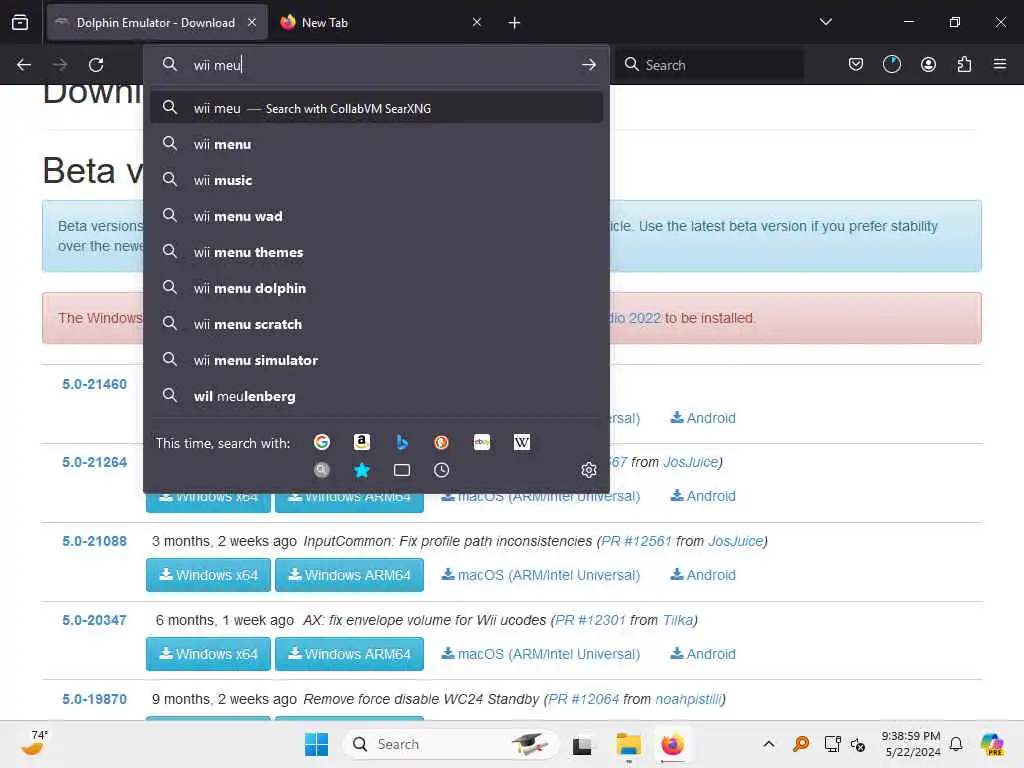Choose the 'wii music' suggestion
The image size is (1024, 768).
pyautogui.click(x=376, y=180)
